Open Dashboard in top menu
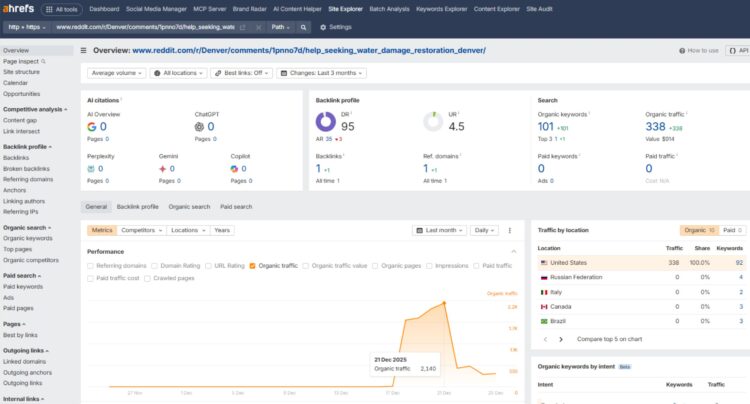Viewport: 750px width, 404px height. point(104,9)
